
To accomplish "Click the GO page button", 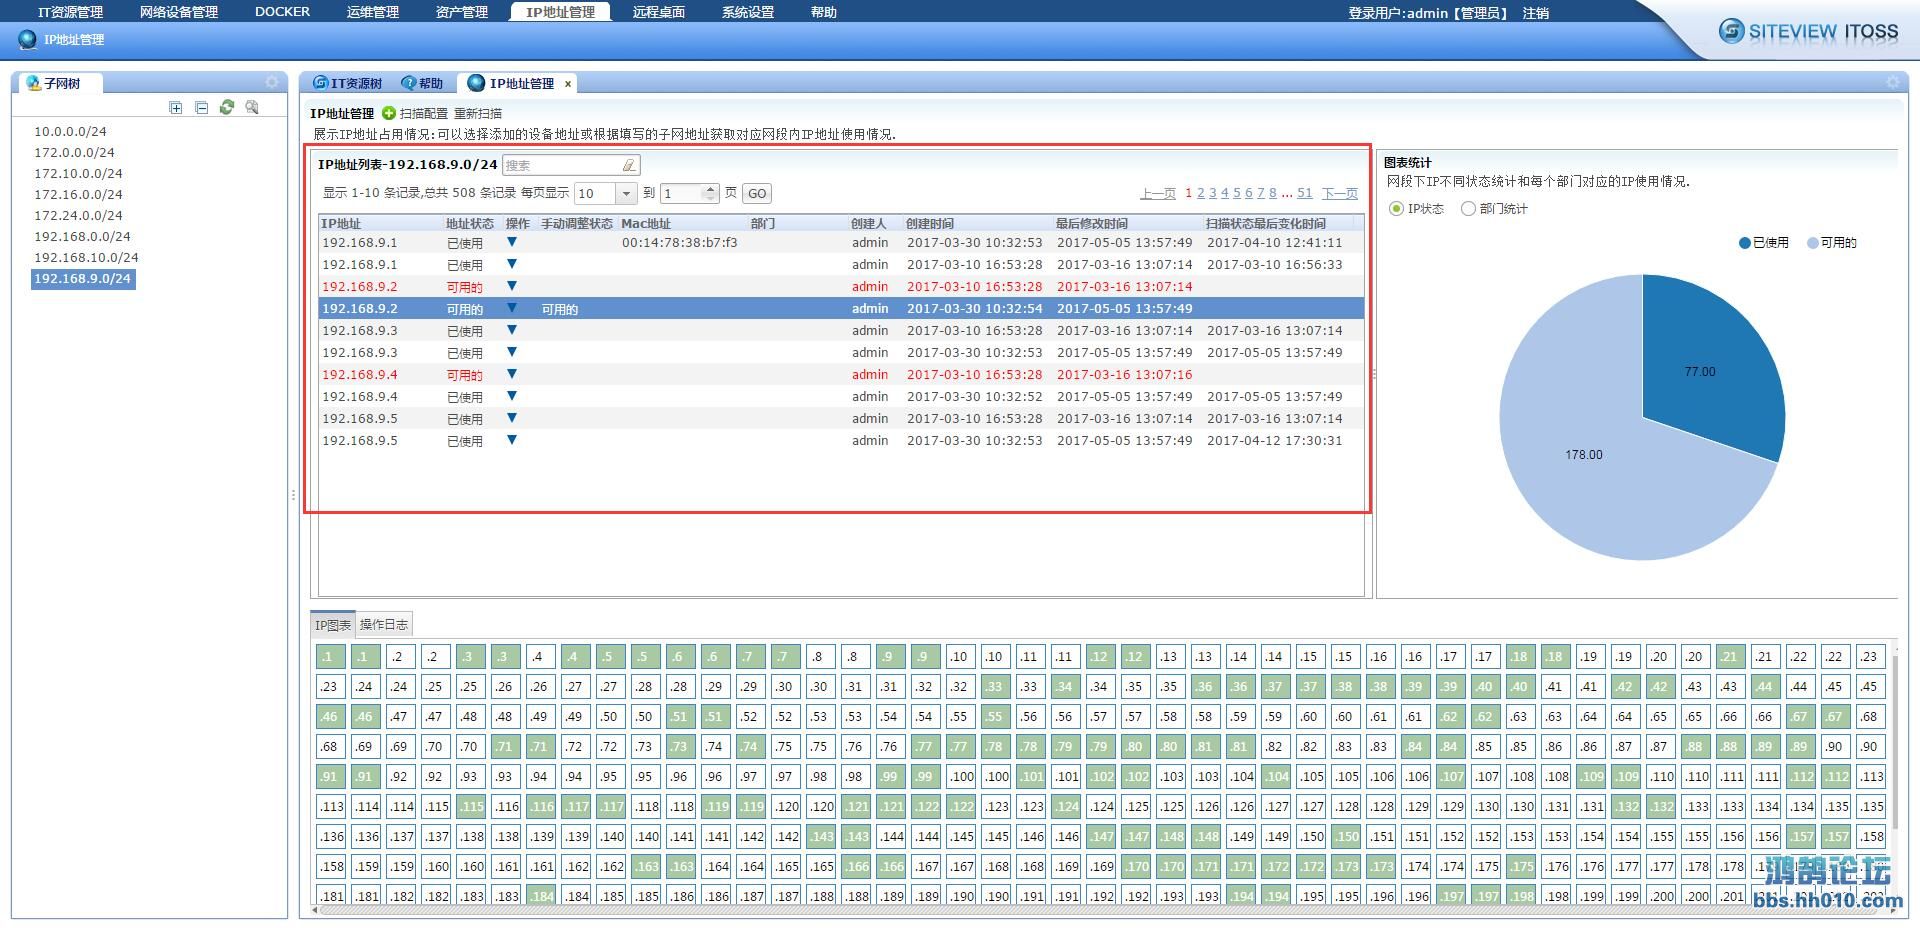I will point(757,193).
